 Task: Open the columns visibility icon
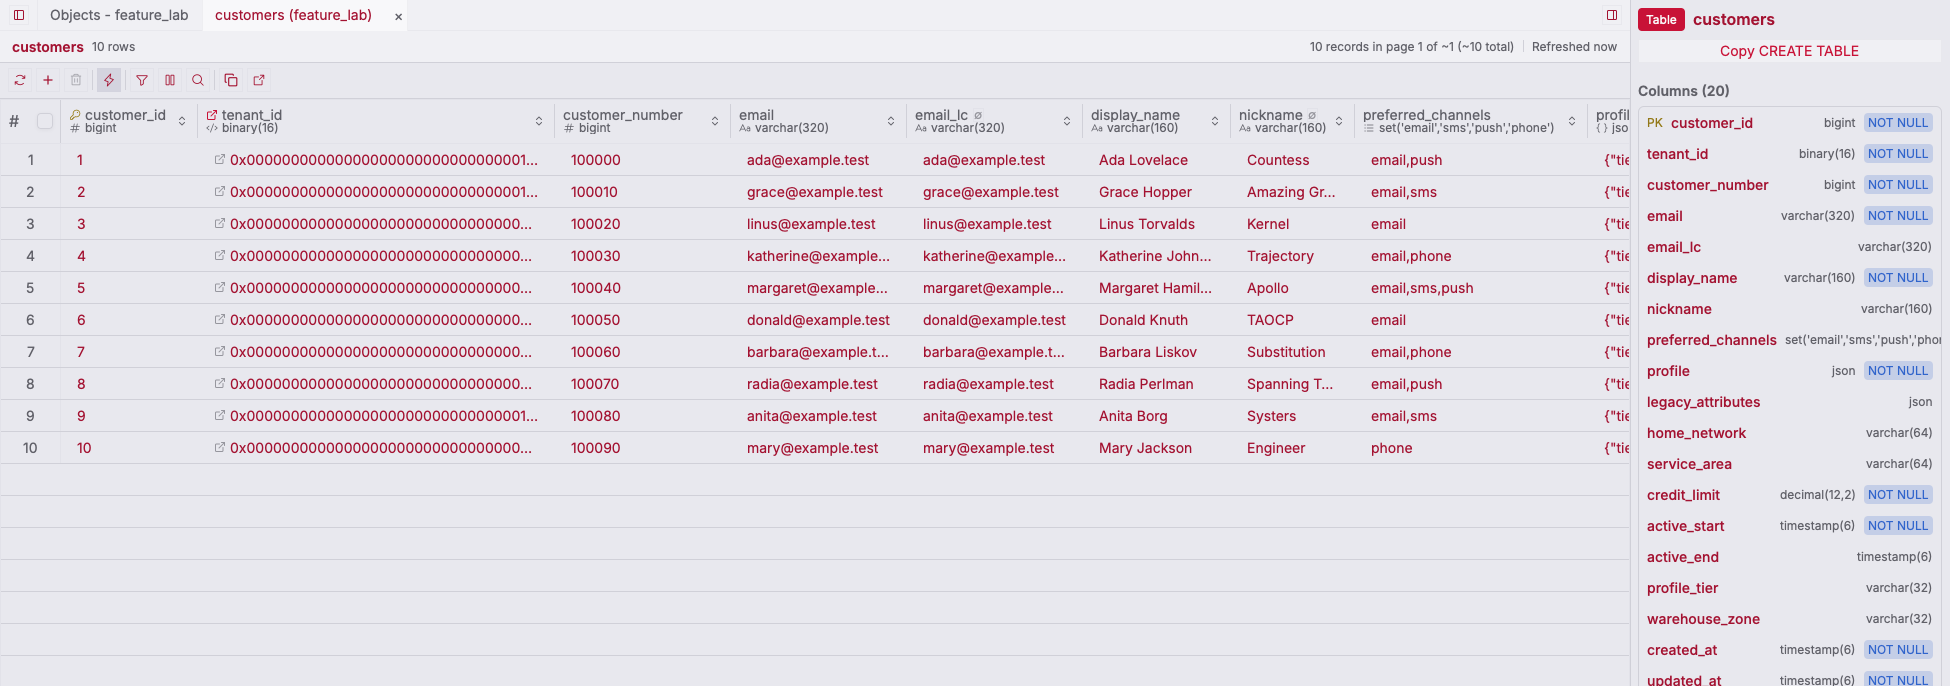(x=170, y=80)
